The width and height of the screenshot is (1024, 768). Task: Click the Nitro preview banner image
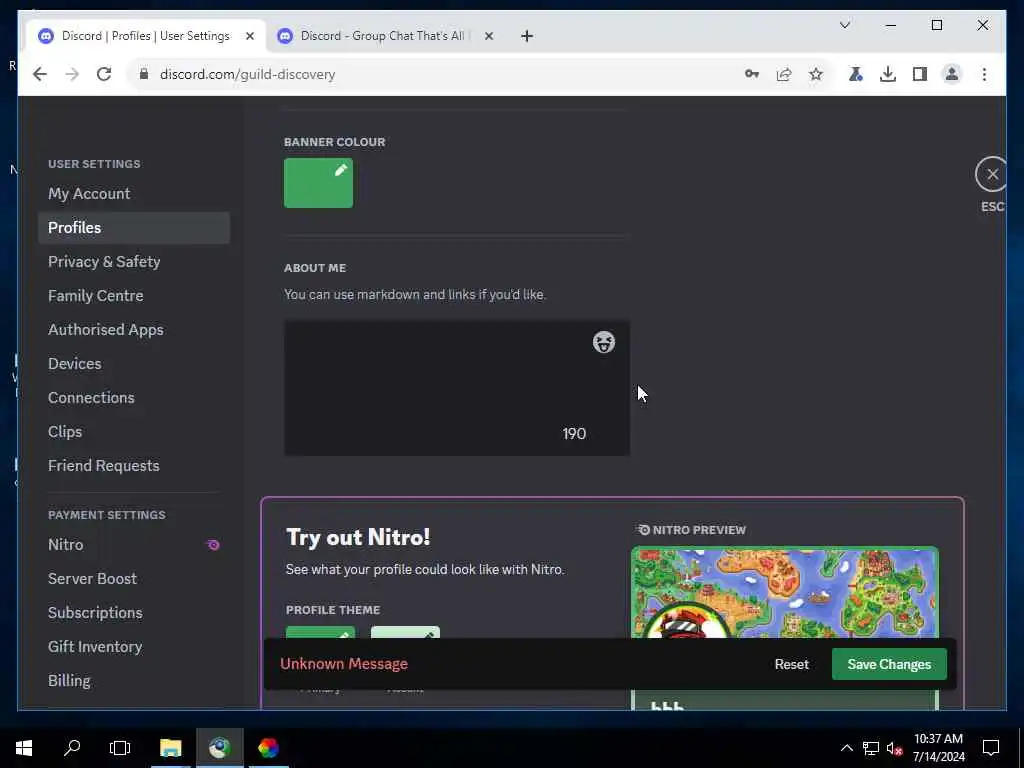(x=785, y=592)
